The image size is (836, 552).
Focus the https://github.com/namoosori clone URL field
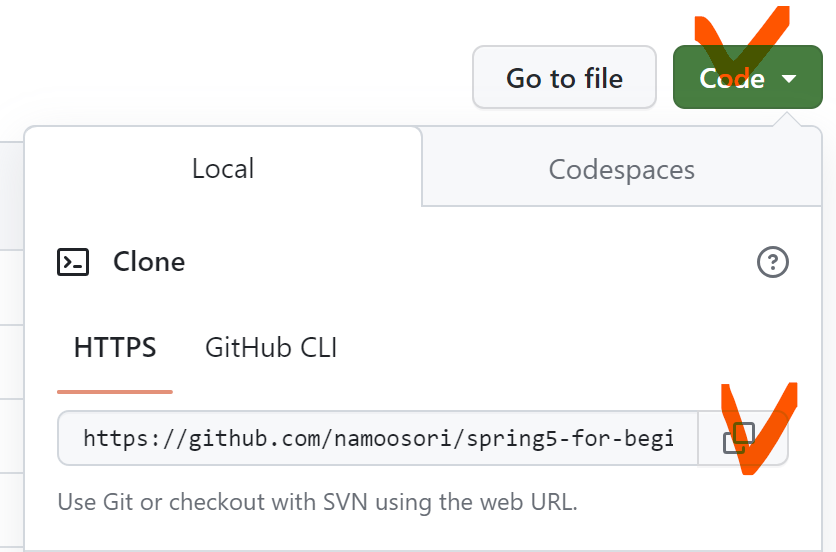coord(378,438)
